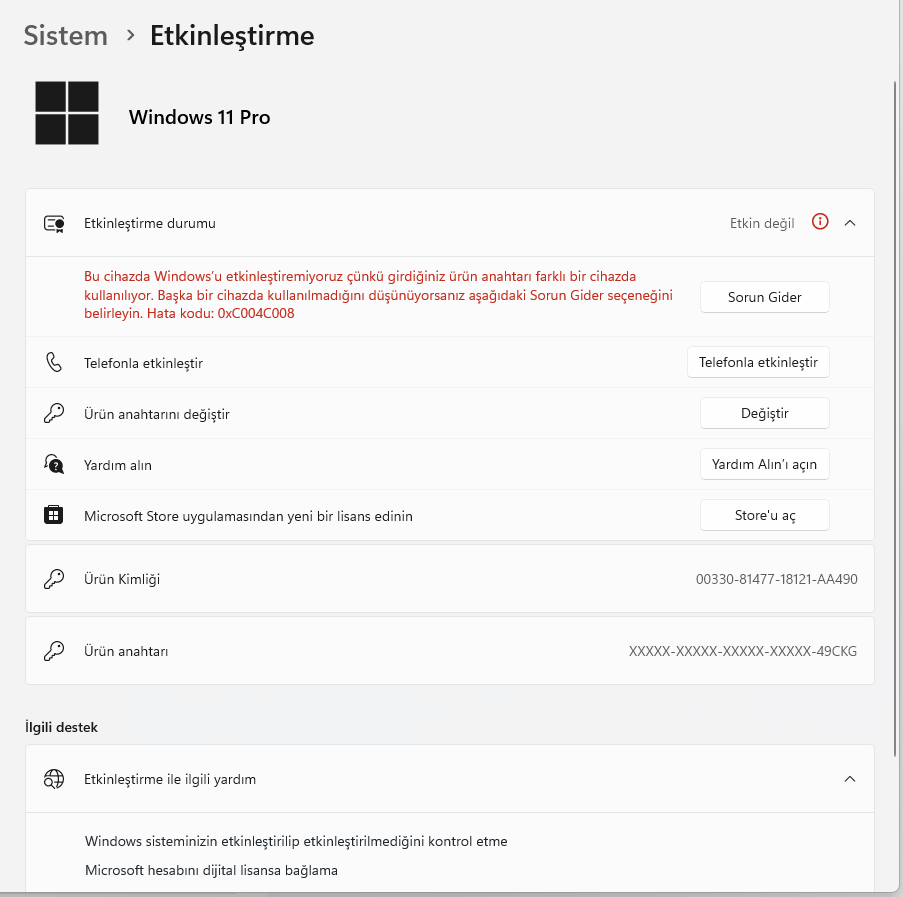Click the Windows 11 Pro logo

pos(67,113)
